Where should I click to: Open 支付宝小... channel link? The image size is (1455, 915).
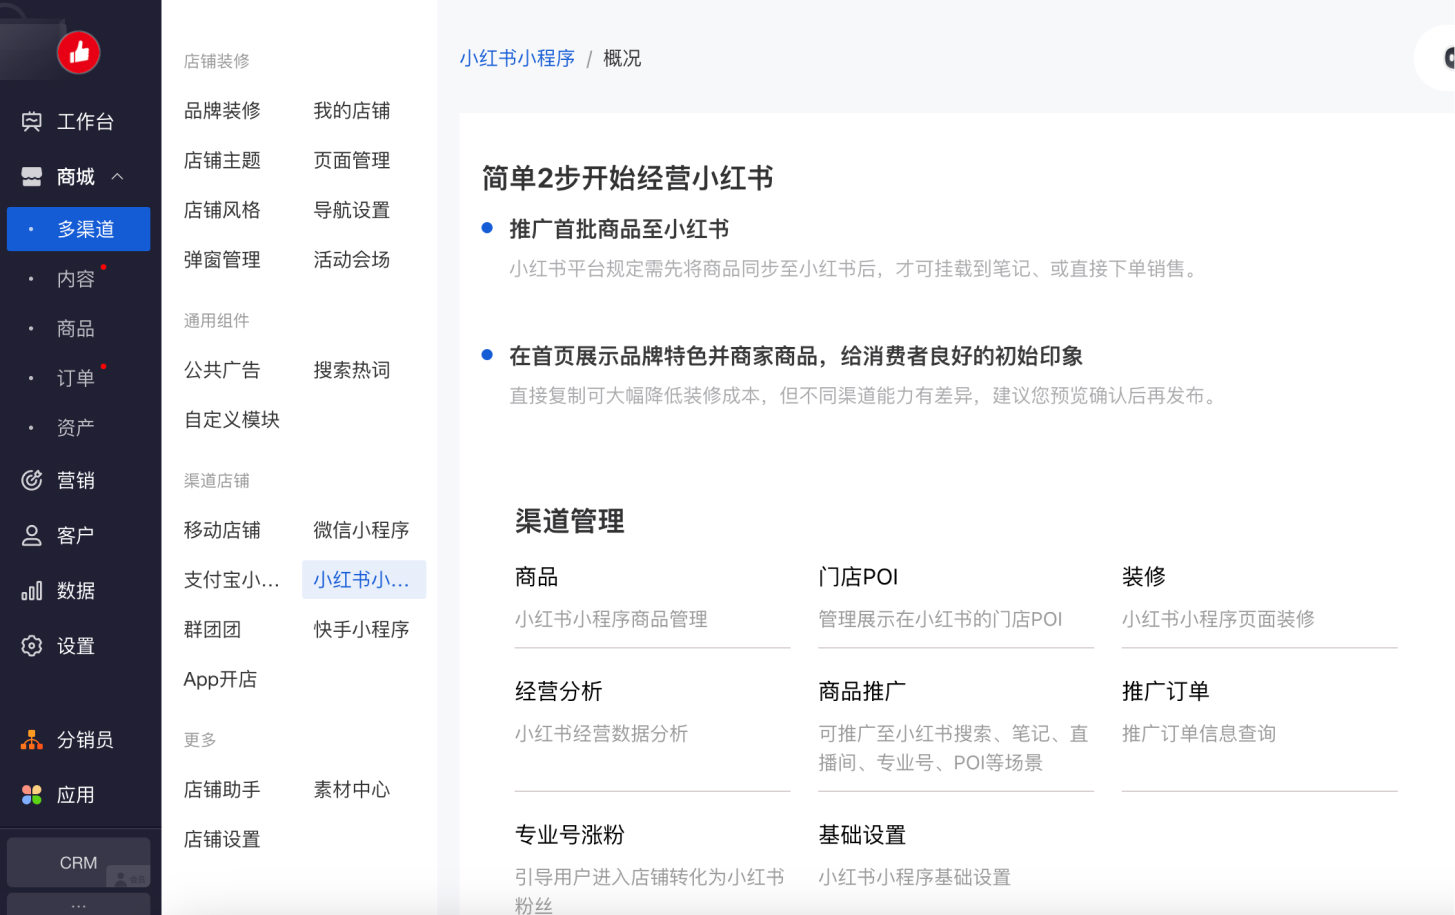232,580
